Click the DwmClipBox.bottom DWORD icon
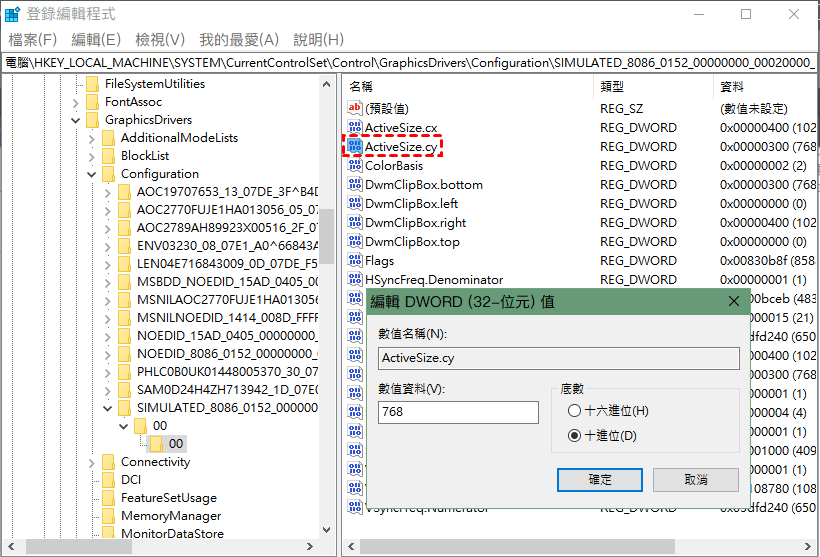Viewport: 820px width, 557px height. (x=355, y=184)
